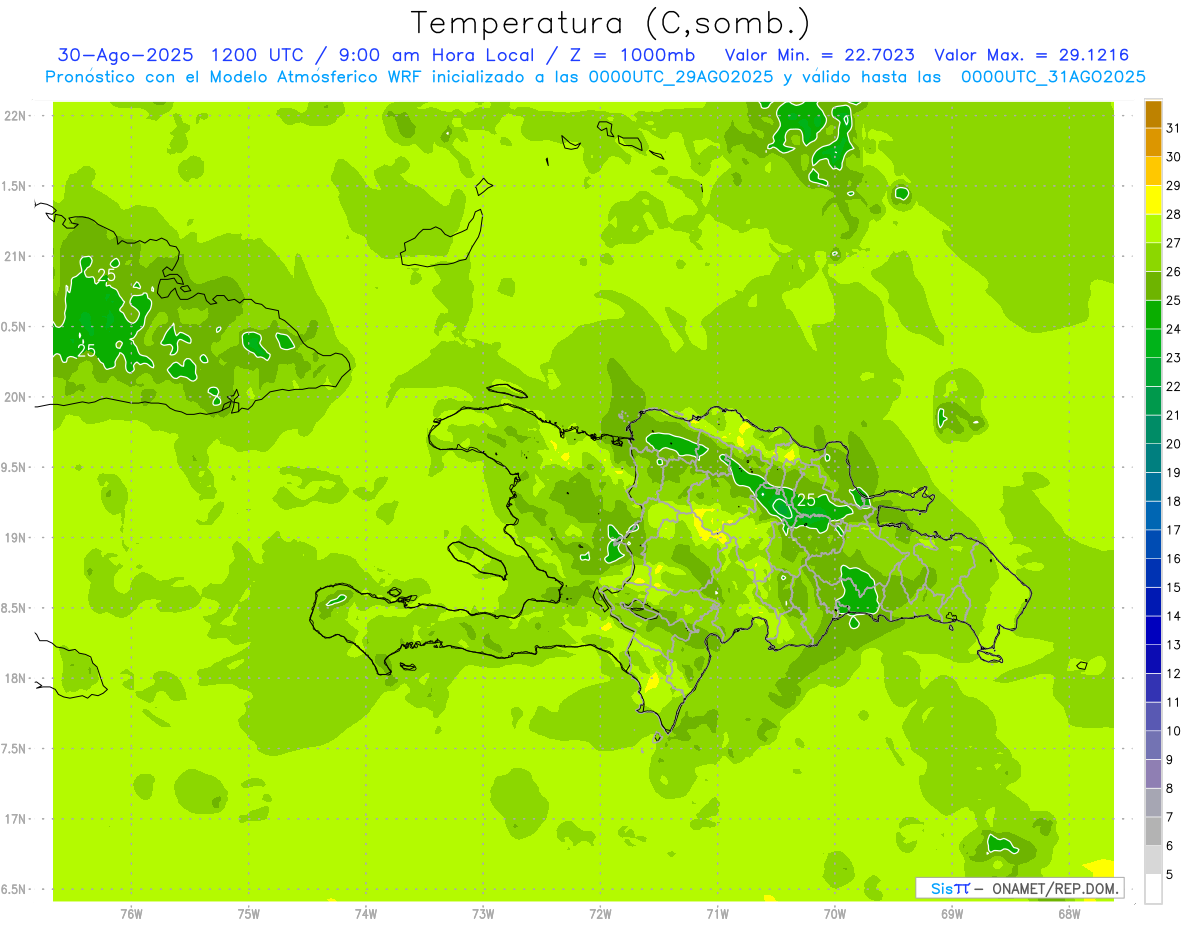Screen dimensions: 1200x927
Task: Click the "ONAMET/REP.DOM." credit box
Action: point(1020,888)
